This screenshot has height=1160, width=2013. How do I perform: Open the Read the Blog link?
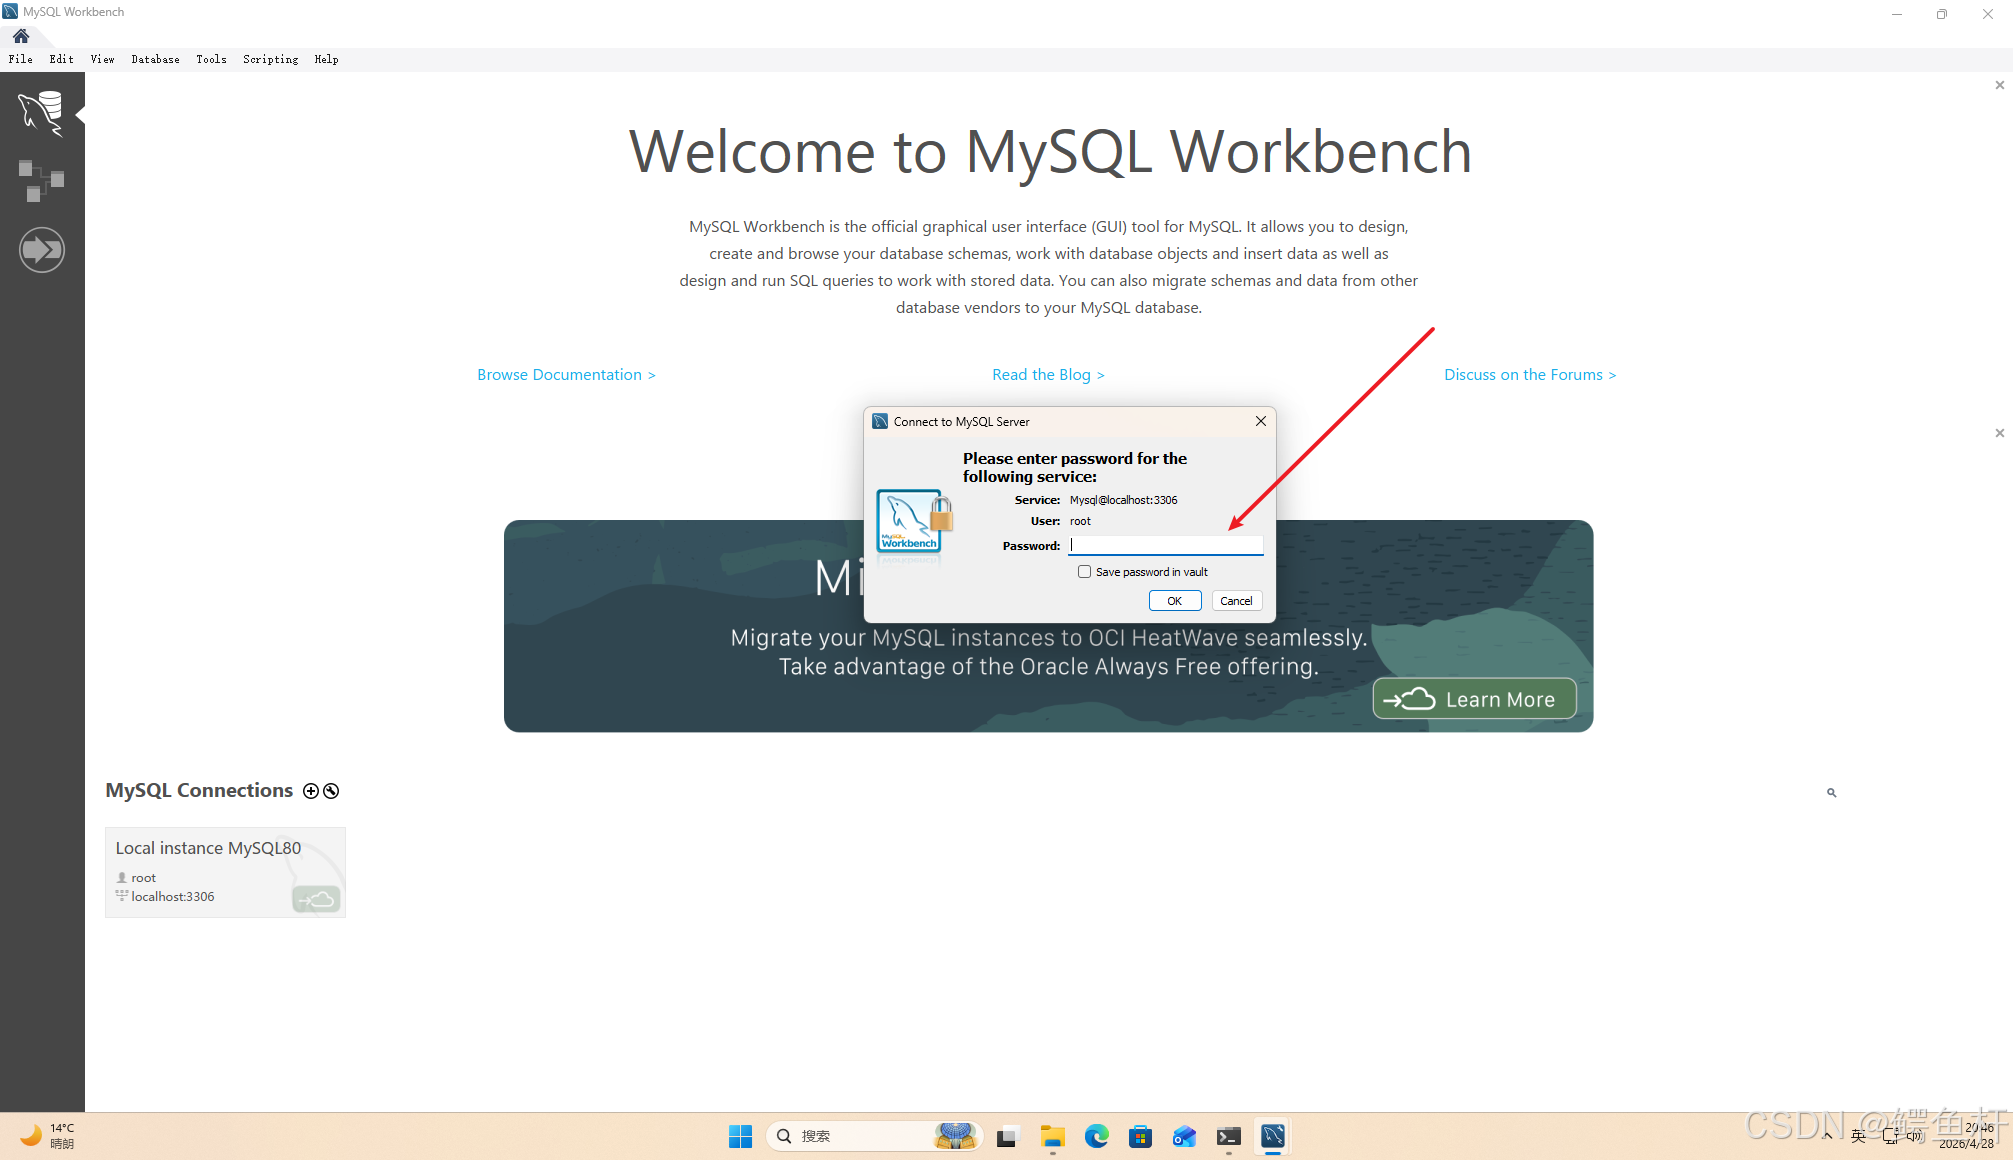pyautogui.click(x=1048, y=375)
